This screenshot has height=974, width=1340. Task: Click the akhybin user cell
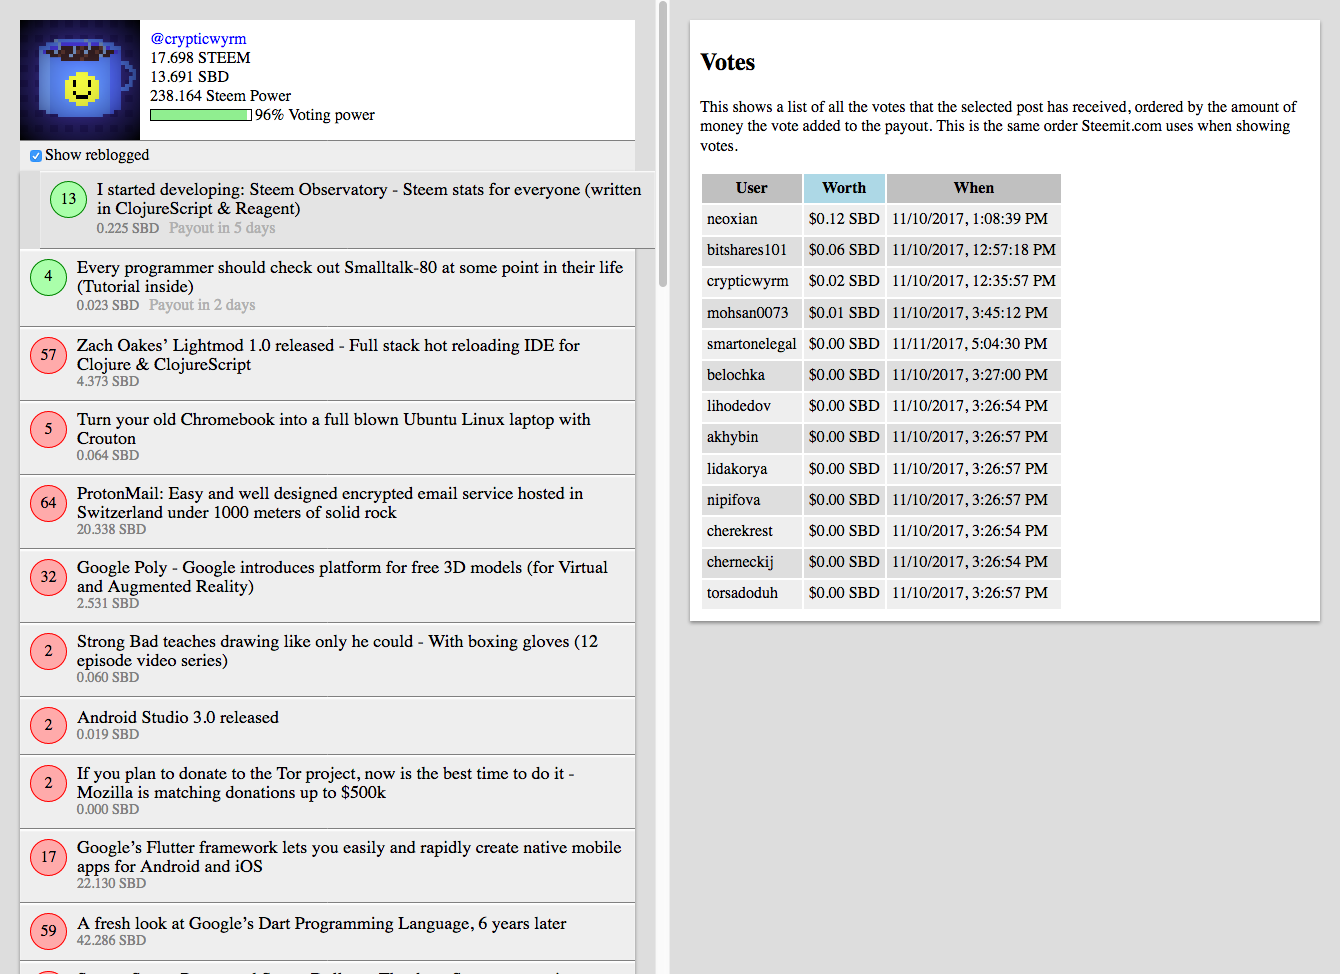click(x=752, y=437)
